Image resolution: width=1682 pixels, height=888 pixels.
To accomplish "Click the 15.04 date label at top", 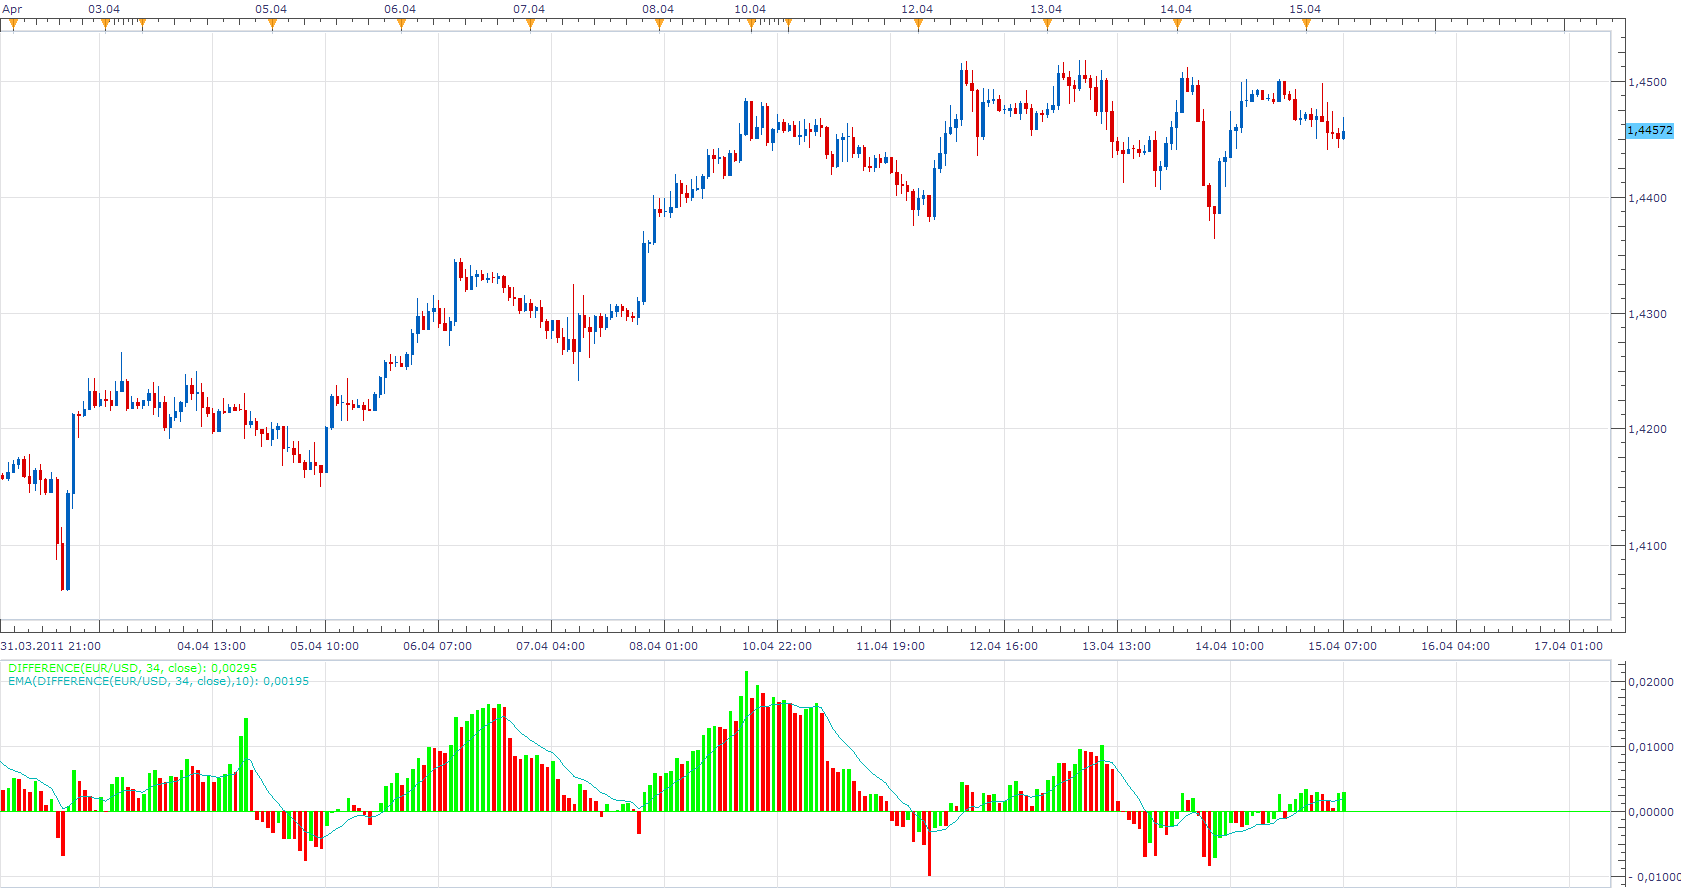I will [1305, 9].
